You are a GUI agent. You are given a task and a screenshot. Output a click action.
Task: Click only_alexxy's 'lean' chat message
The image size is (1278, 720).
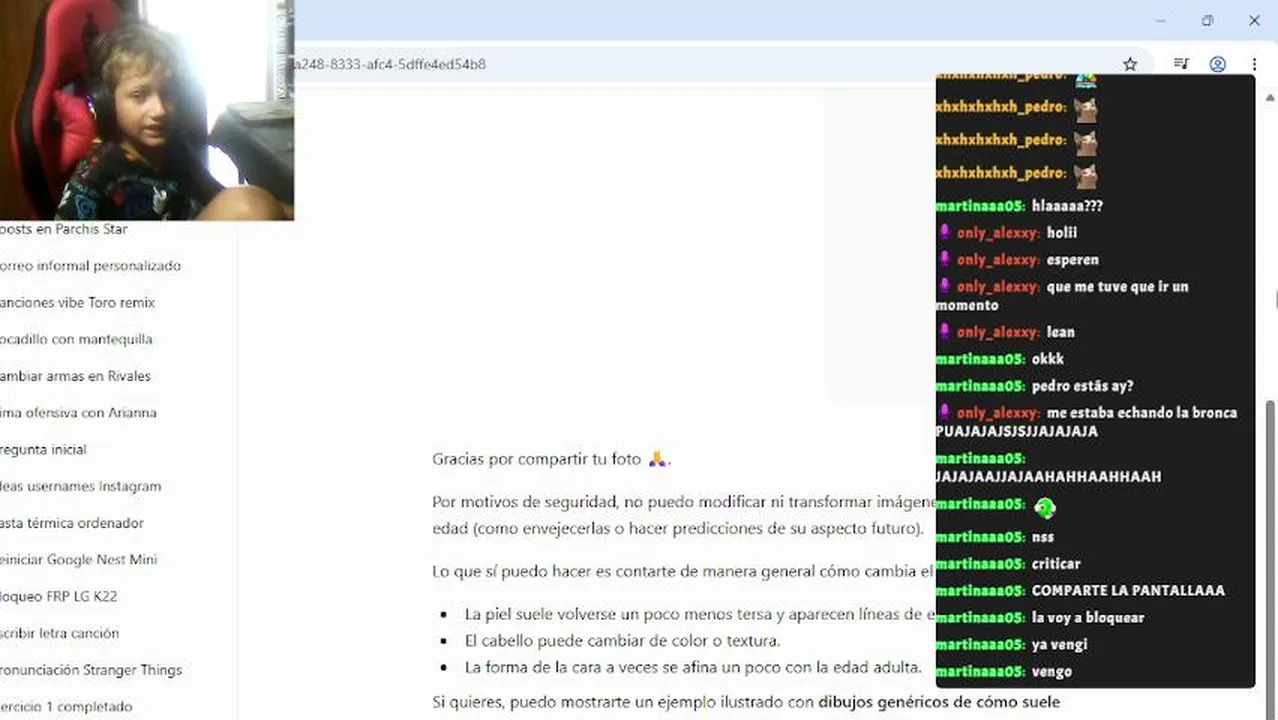coord(1061,332)
